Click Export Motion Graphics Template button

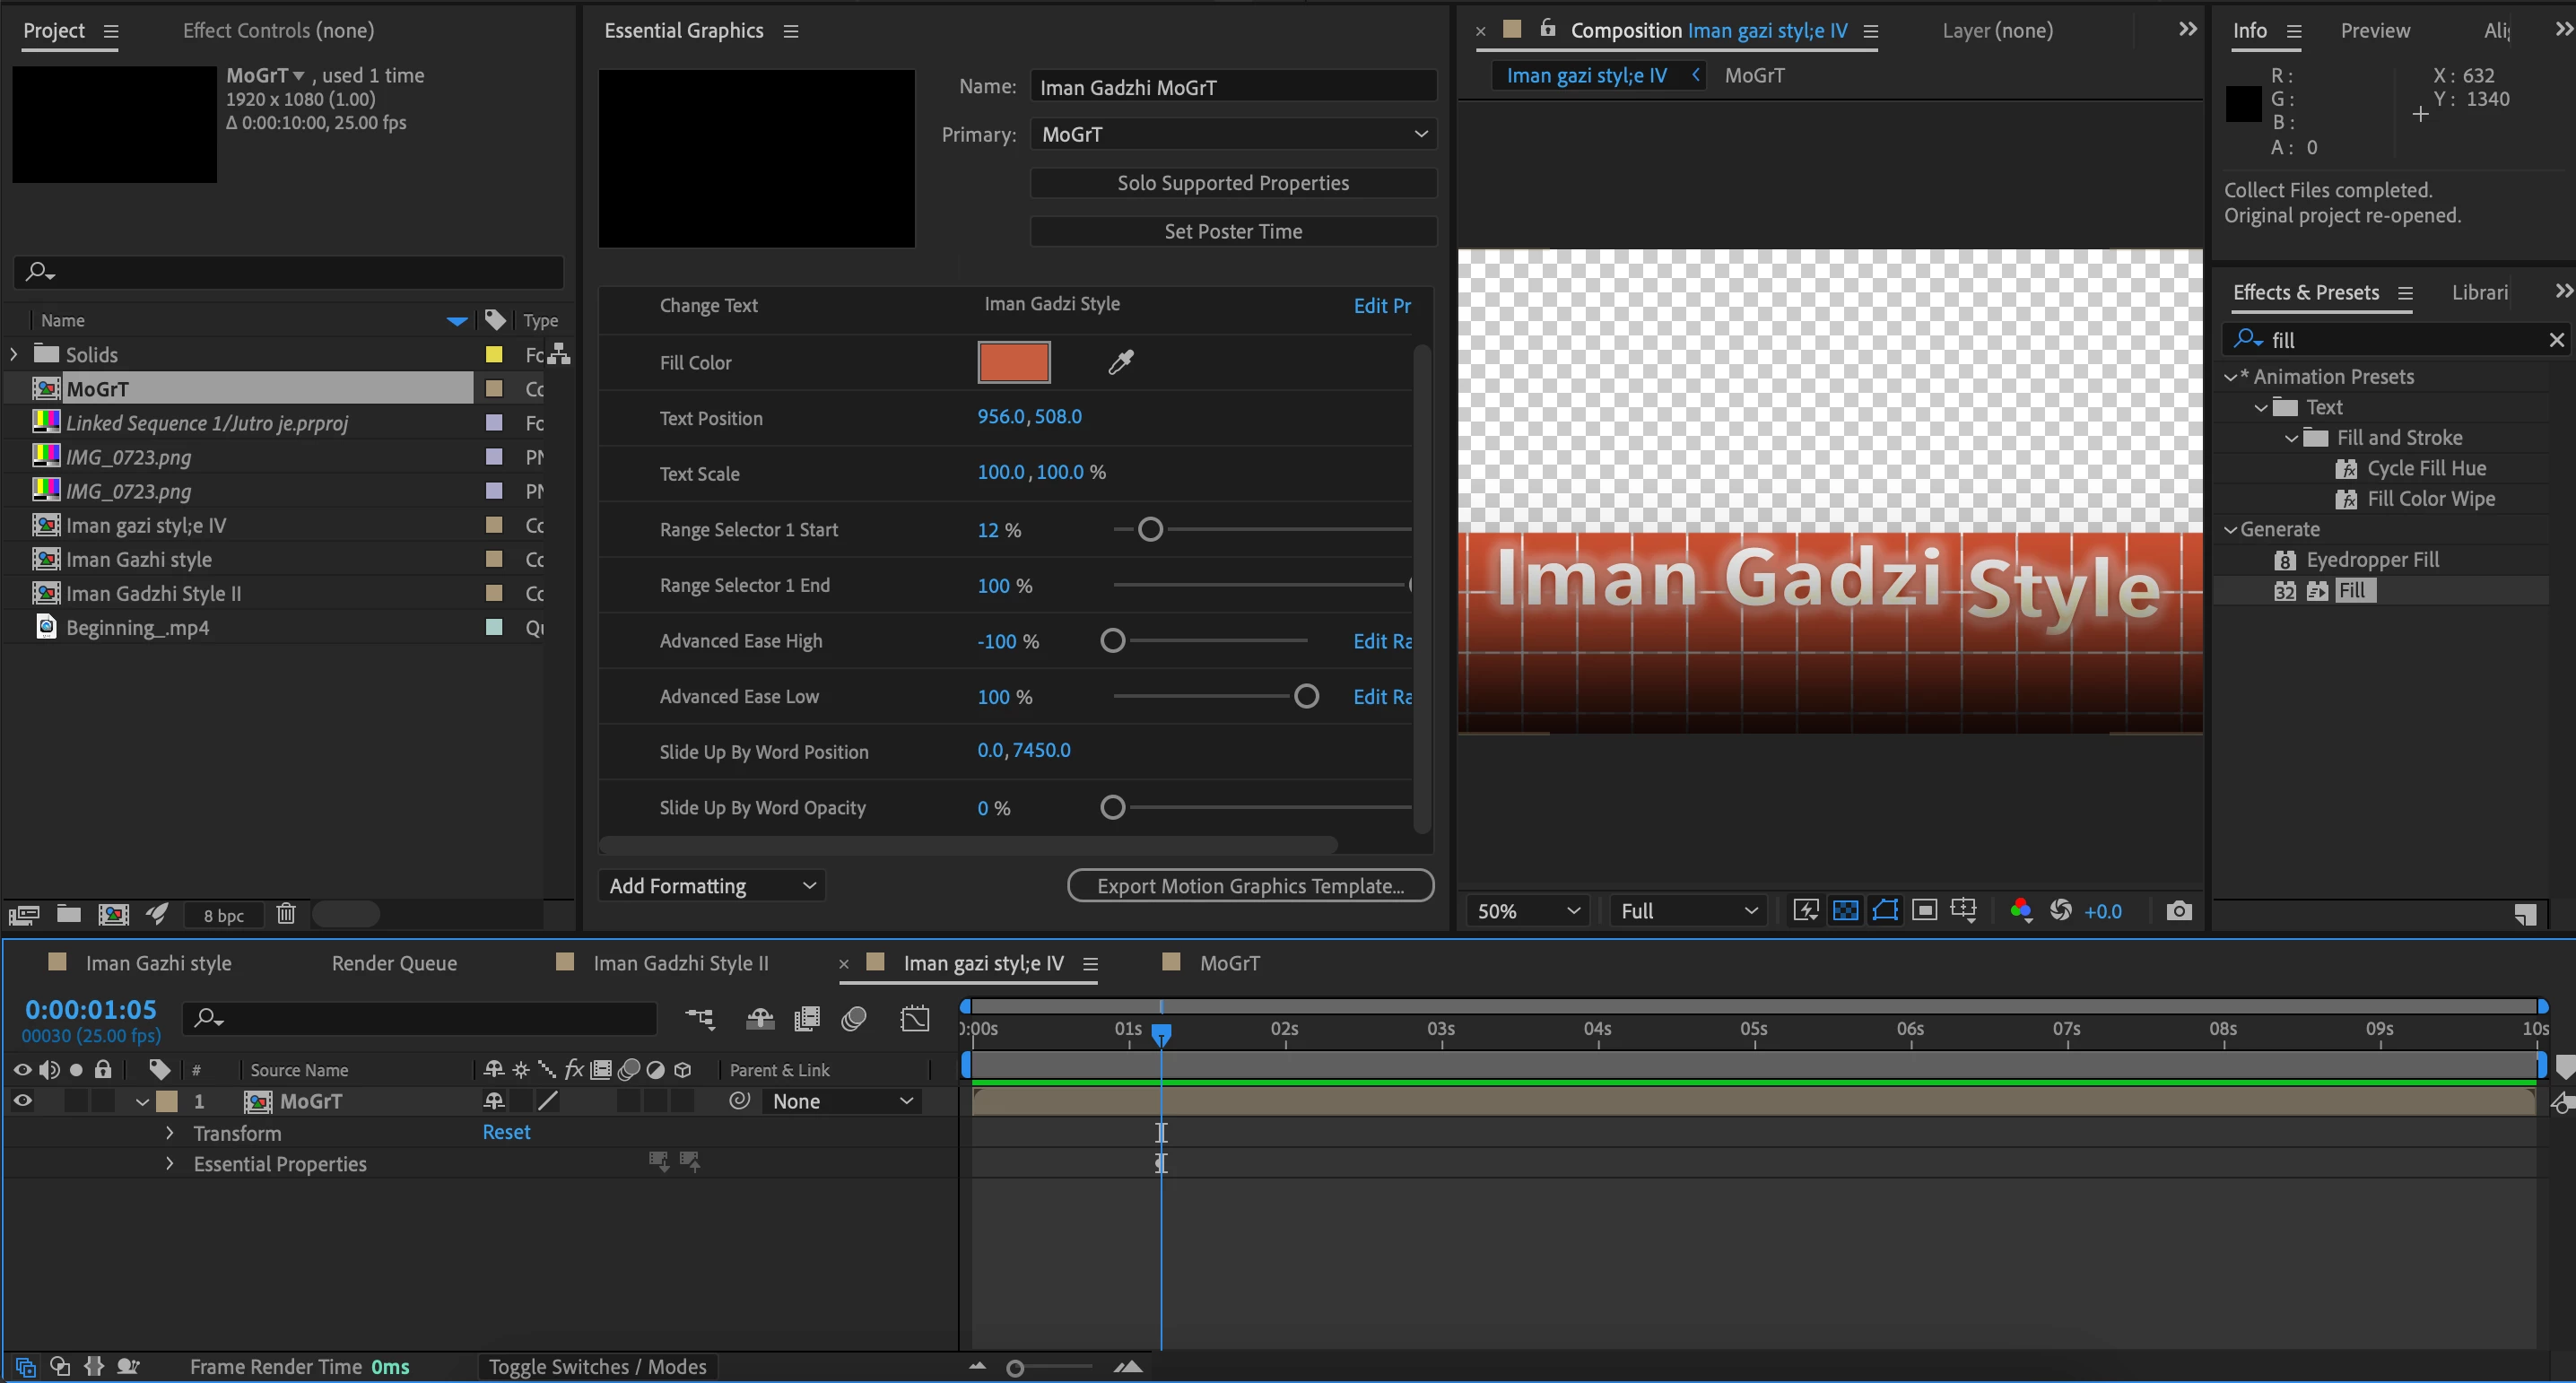click(x=1250, y=886)
